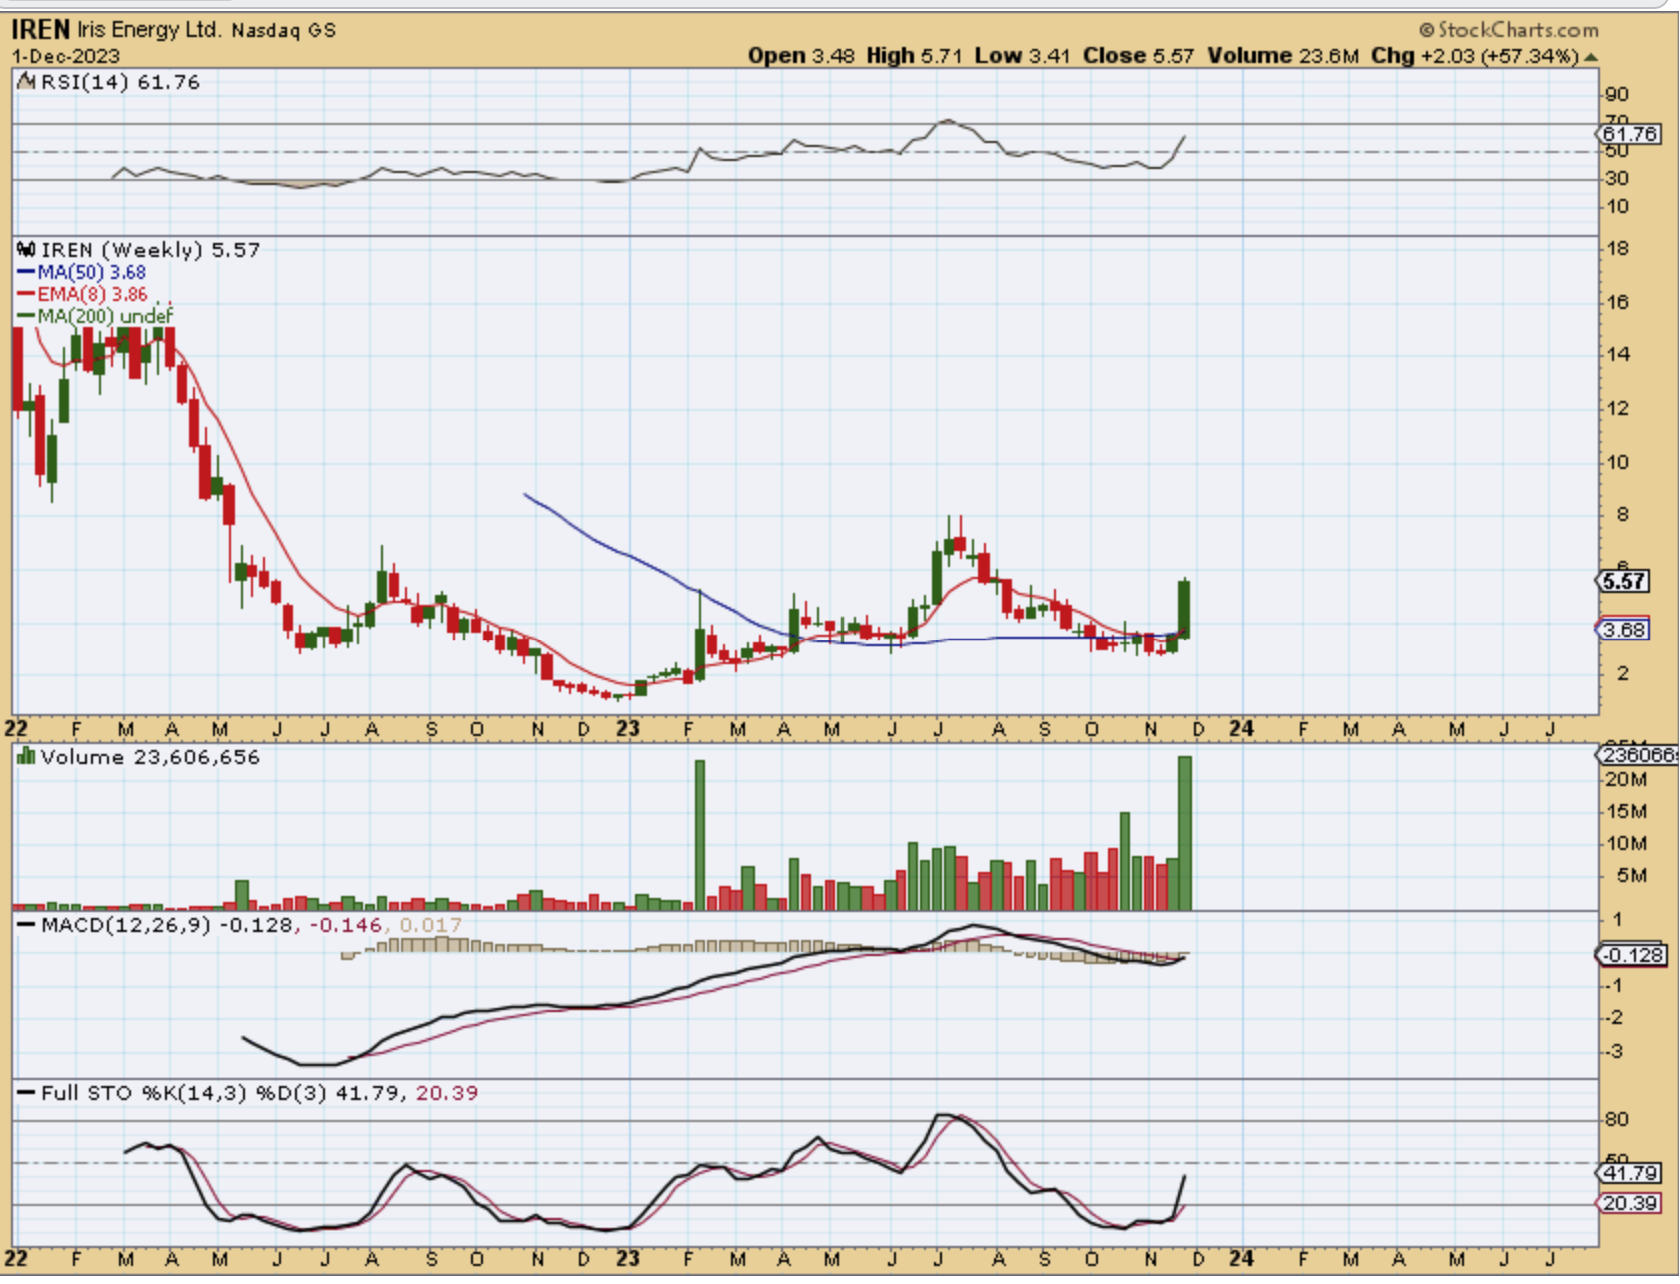
Task: Click the bar icon beside the Volume label
Action: coord(27,757)
